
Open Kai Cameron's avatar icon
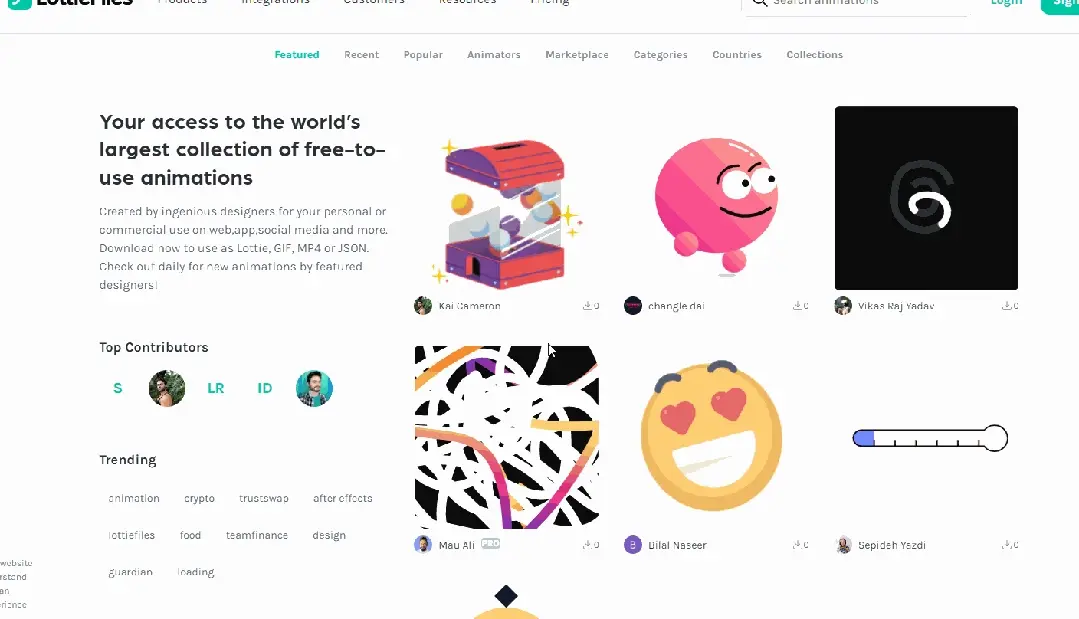click(x=423, y=305)
